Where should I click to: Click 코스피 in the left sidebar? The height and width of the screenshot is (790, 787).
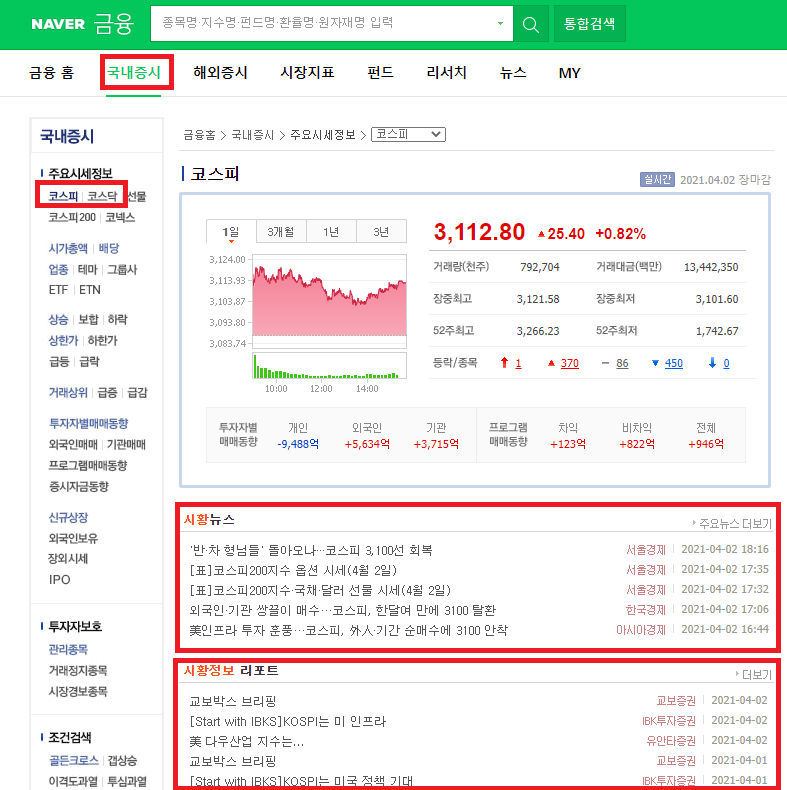[63, 196]
